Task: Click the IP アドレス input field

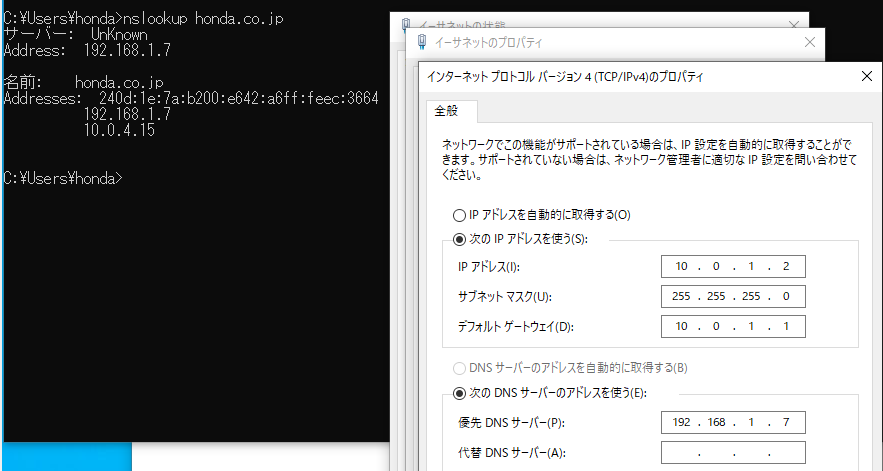Action: 733,266
